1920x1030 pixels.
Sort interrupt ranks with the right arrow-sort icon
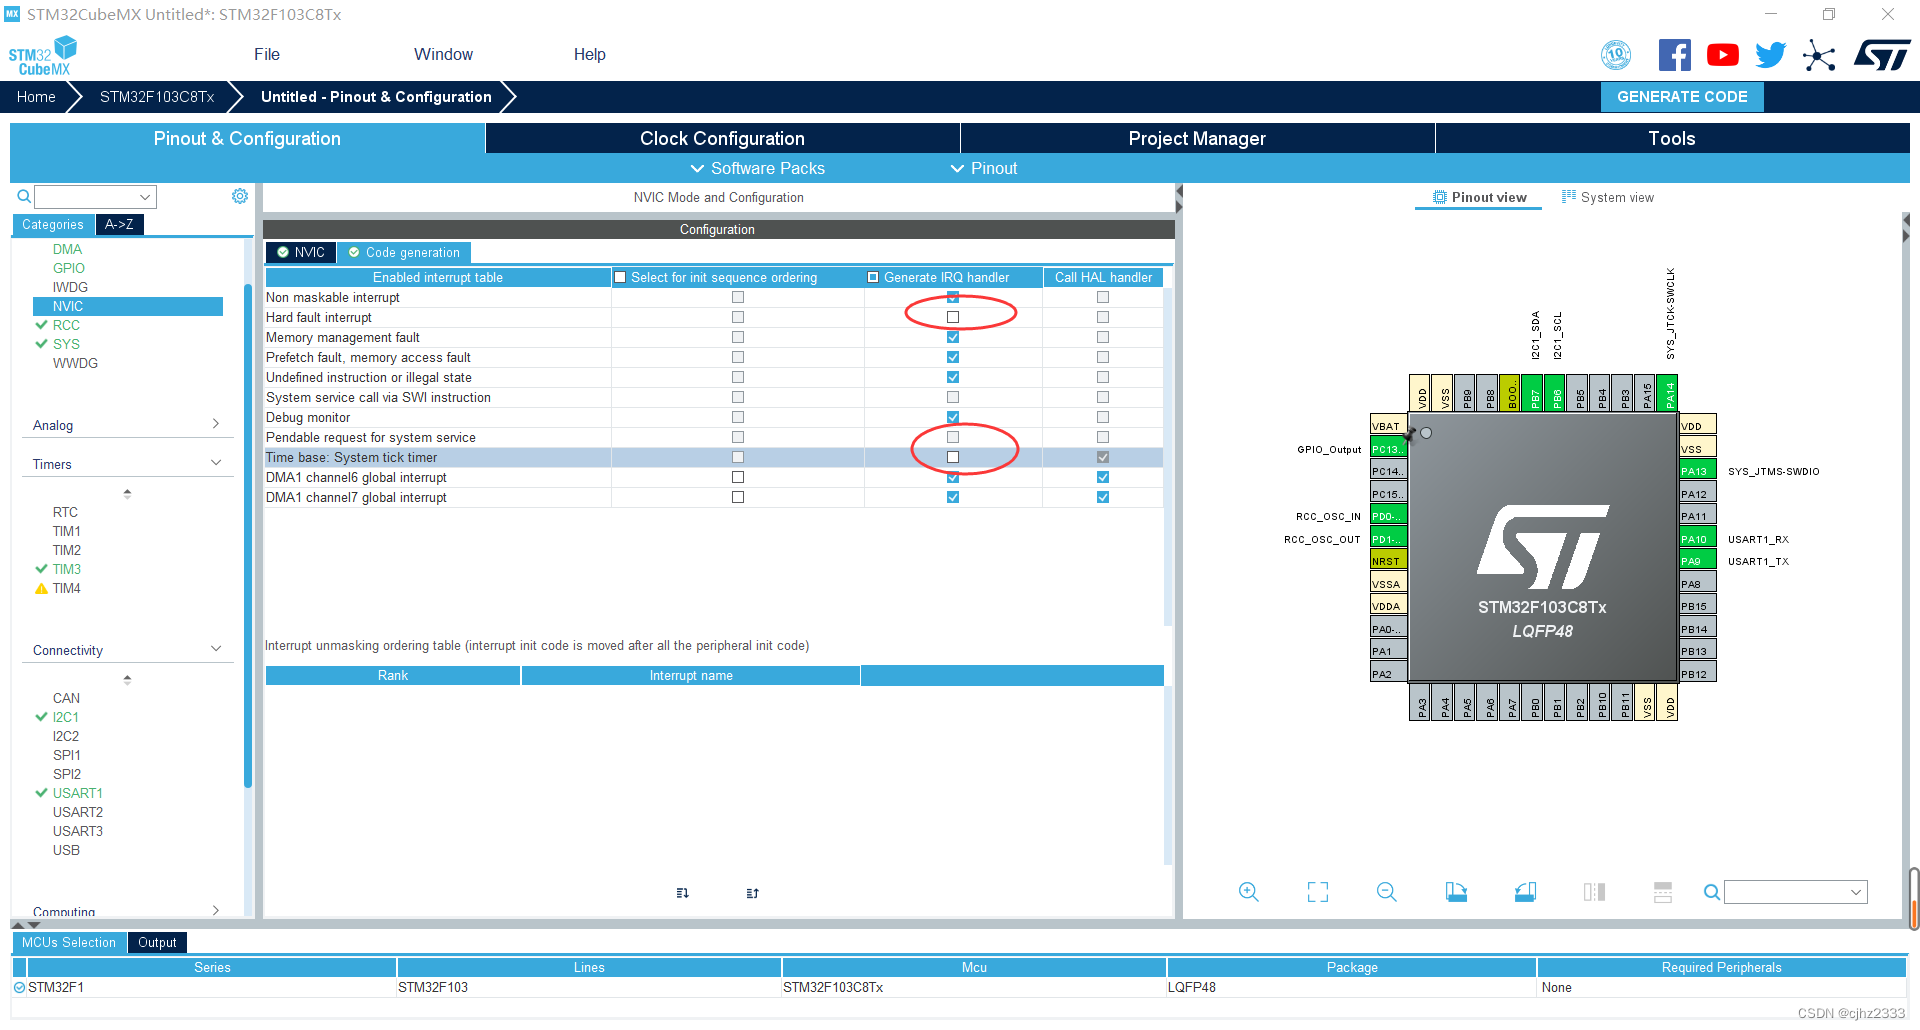point(752,893)
